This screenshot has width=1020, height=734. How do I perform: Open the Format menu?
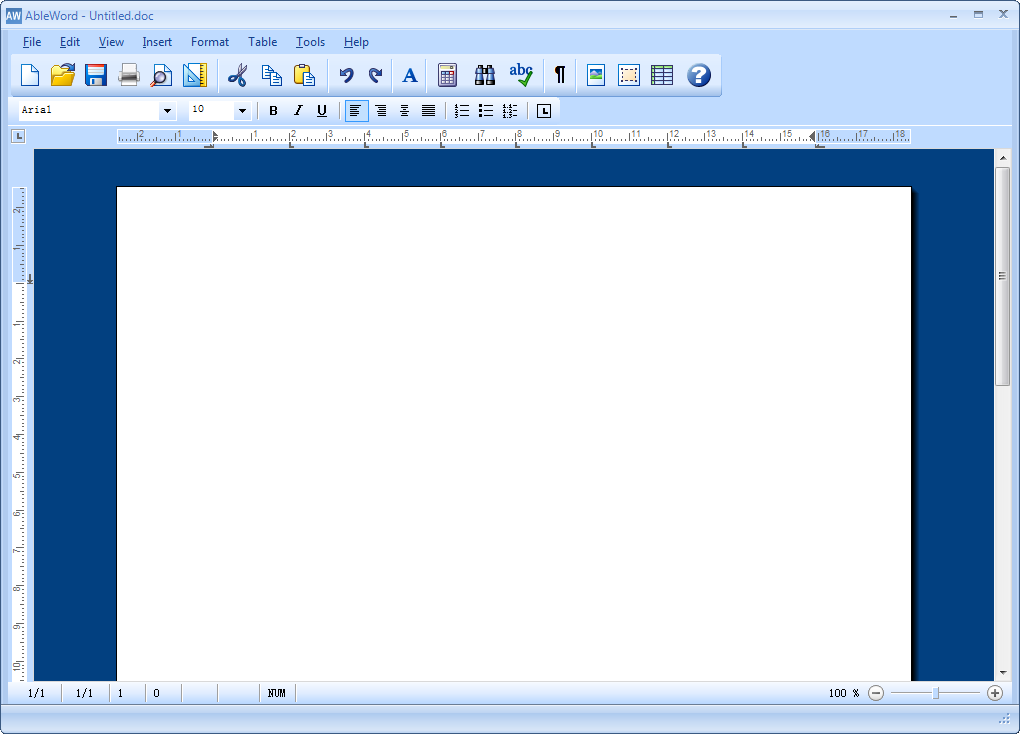209,42
